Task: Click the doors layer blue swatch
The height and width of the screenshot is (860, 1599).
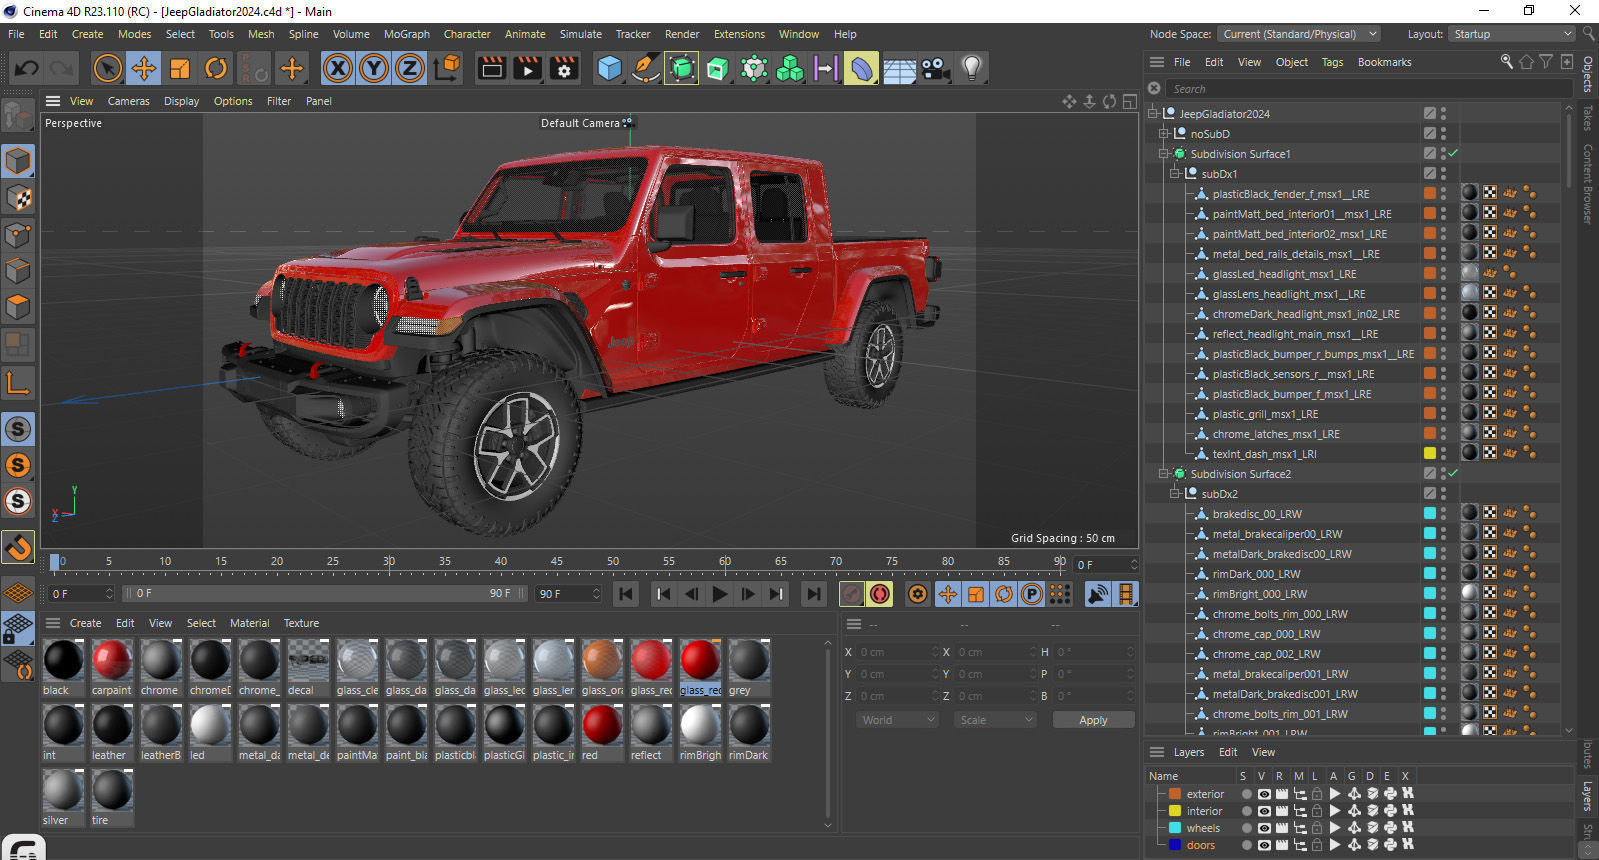Action: tap(1175, 845)
